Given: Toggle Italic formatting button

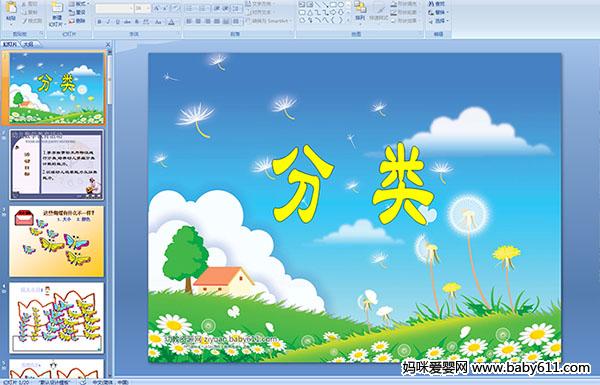Looking at the screenshot, I should (x=108, y=22).
